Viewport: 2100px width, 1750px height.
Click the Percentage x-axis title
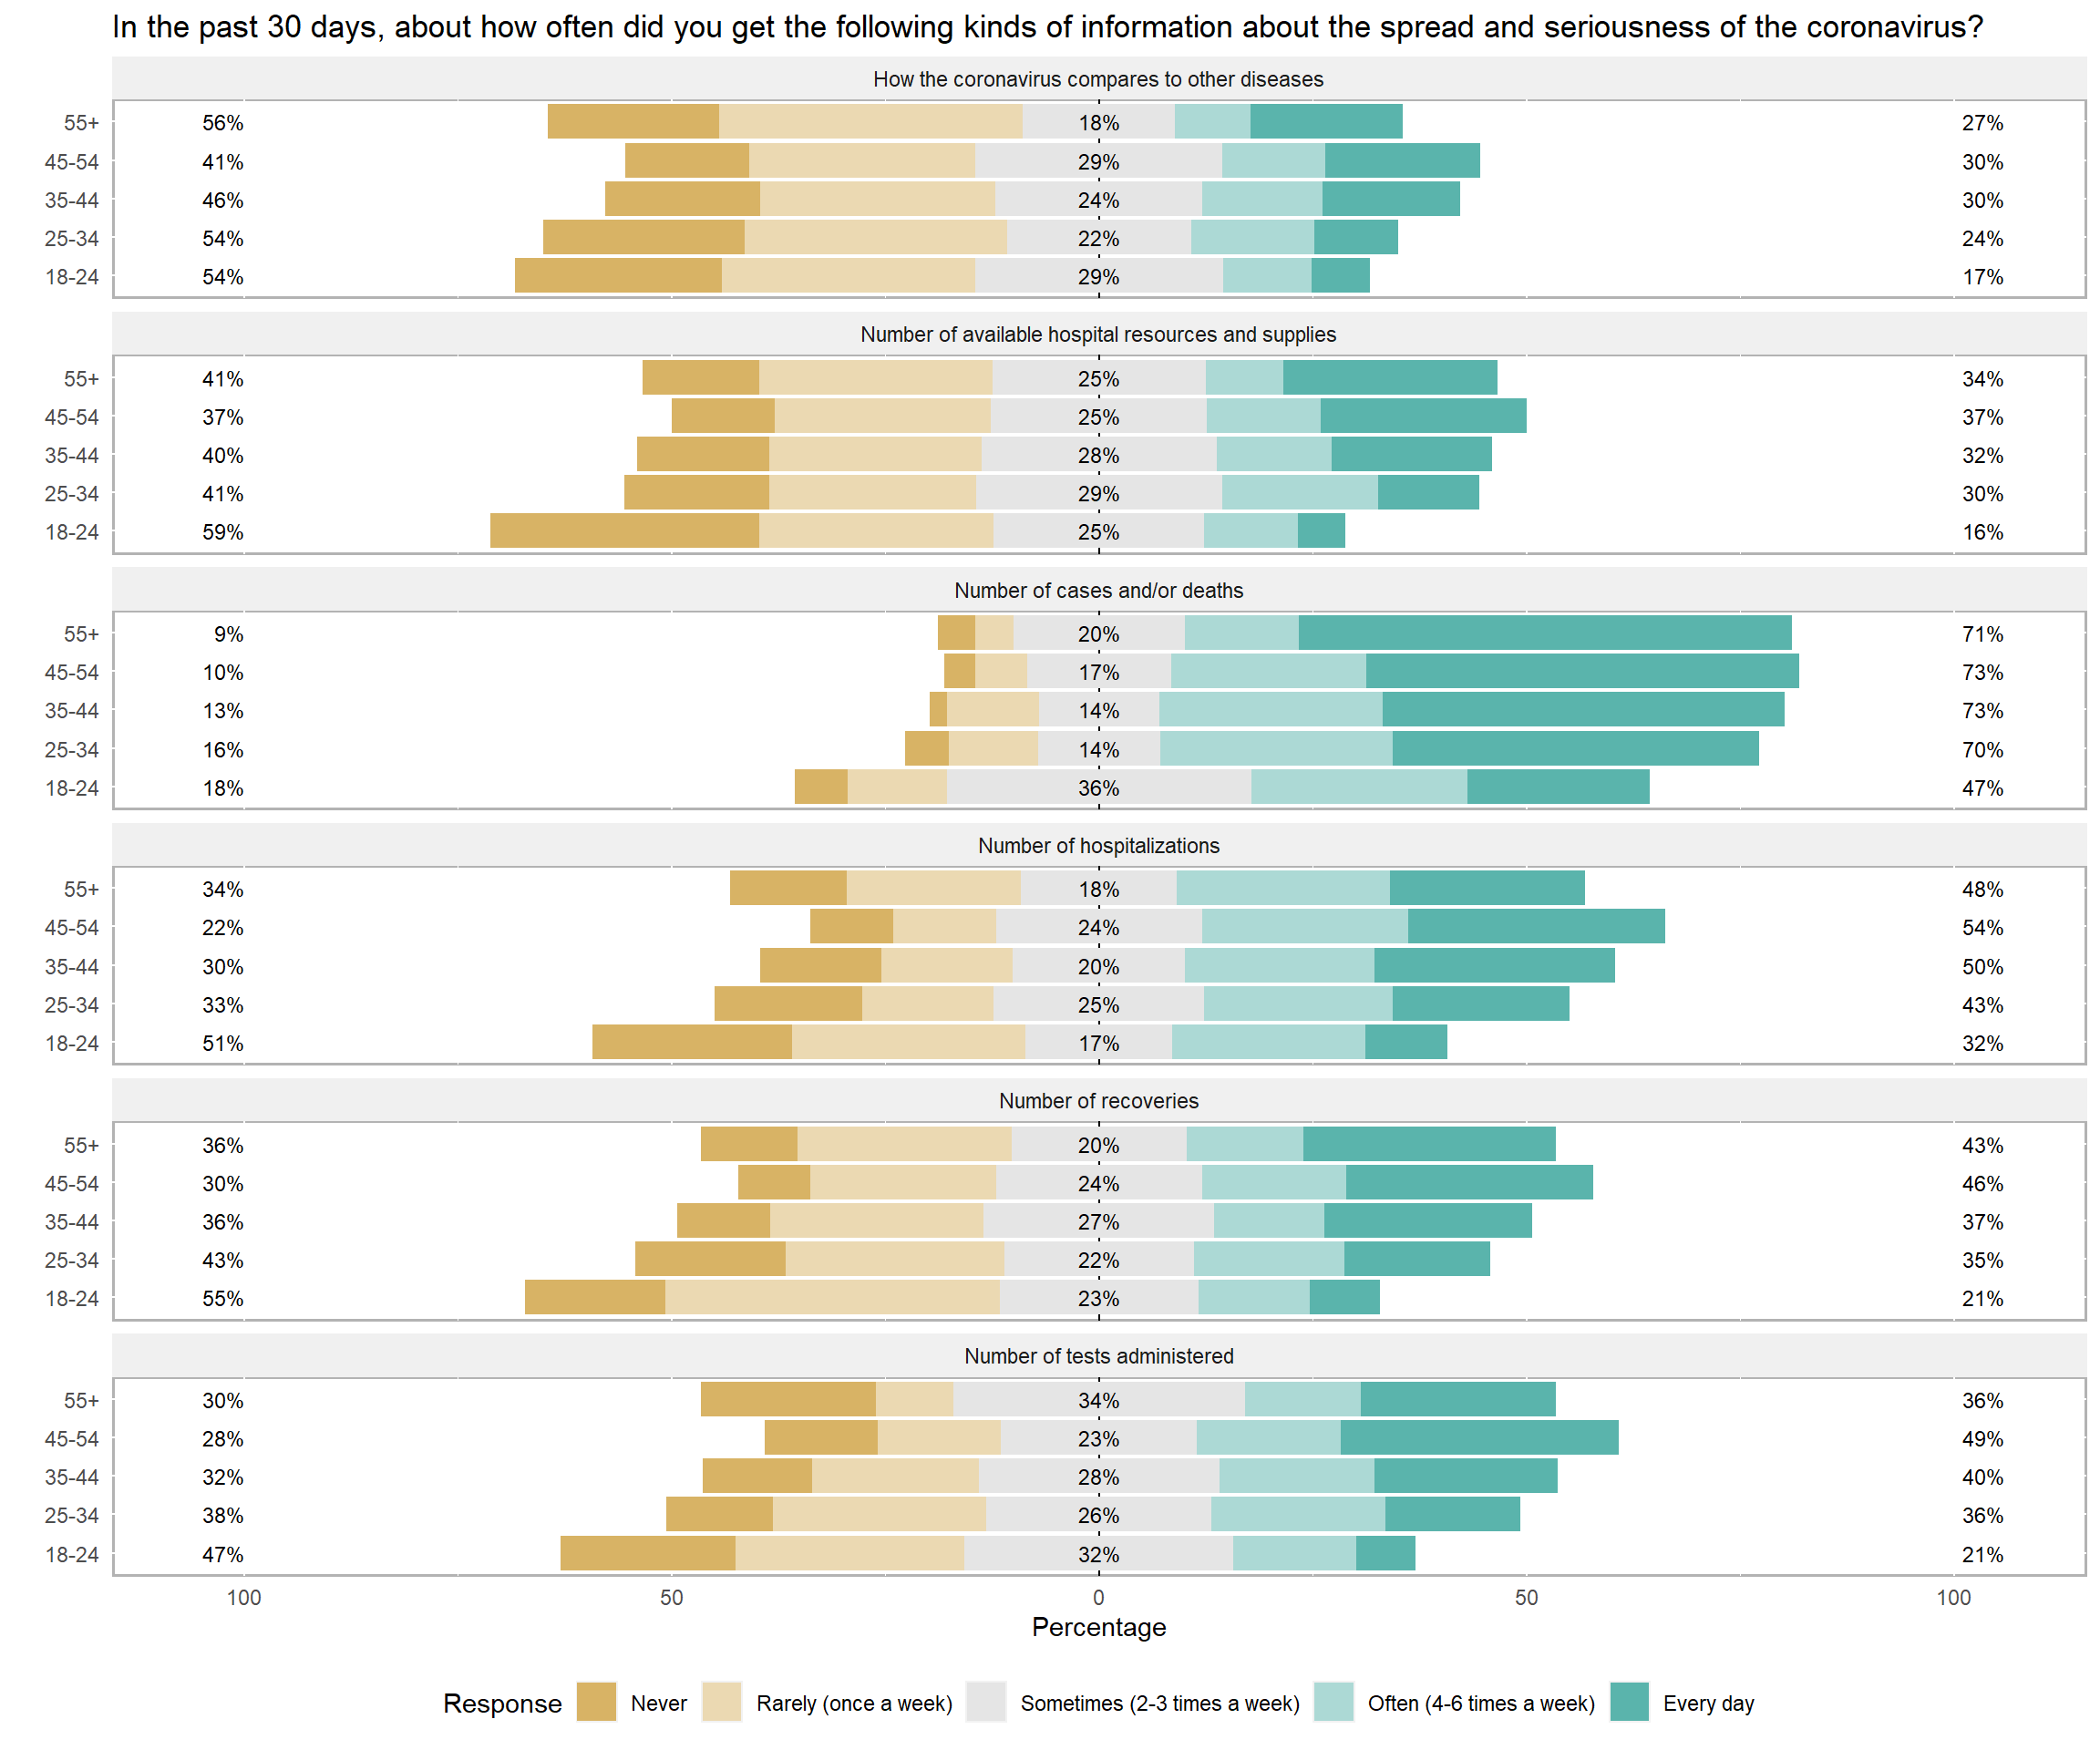tap(1098, 1627)
